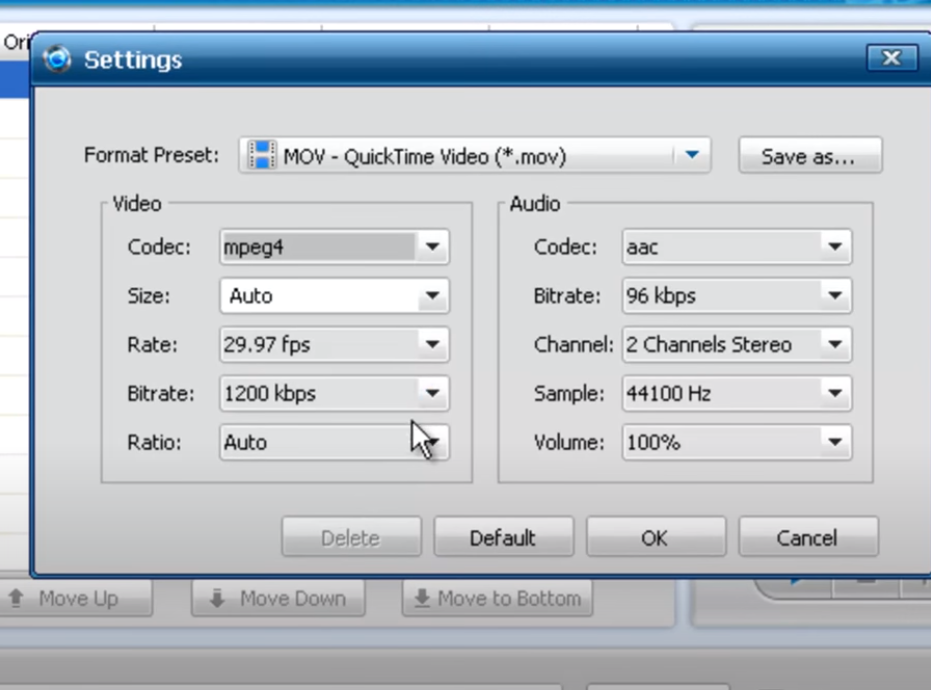Open the Channel 2 Channels Stereo dropdown
931x690 pixels.
pyautogui.click(x=737, y=344)
